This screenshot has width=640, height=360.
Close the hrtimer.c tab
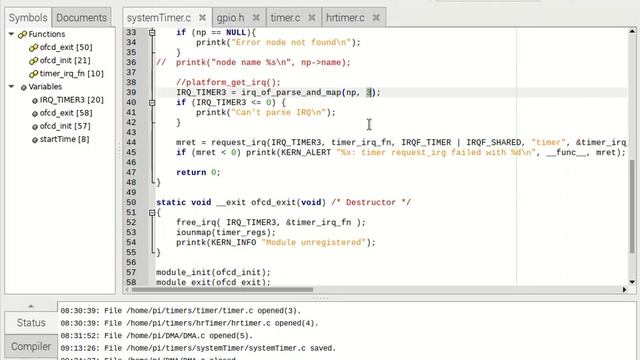click(x=376, y=18)
